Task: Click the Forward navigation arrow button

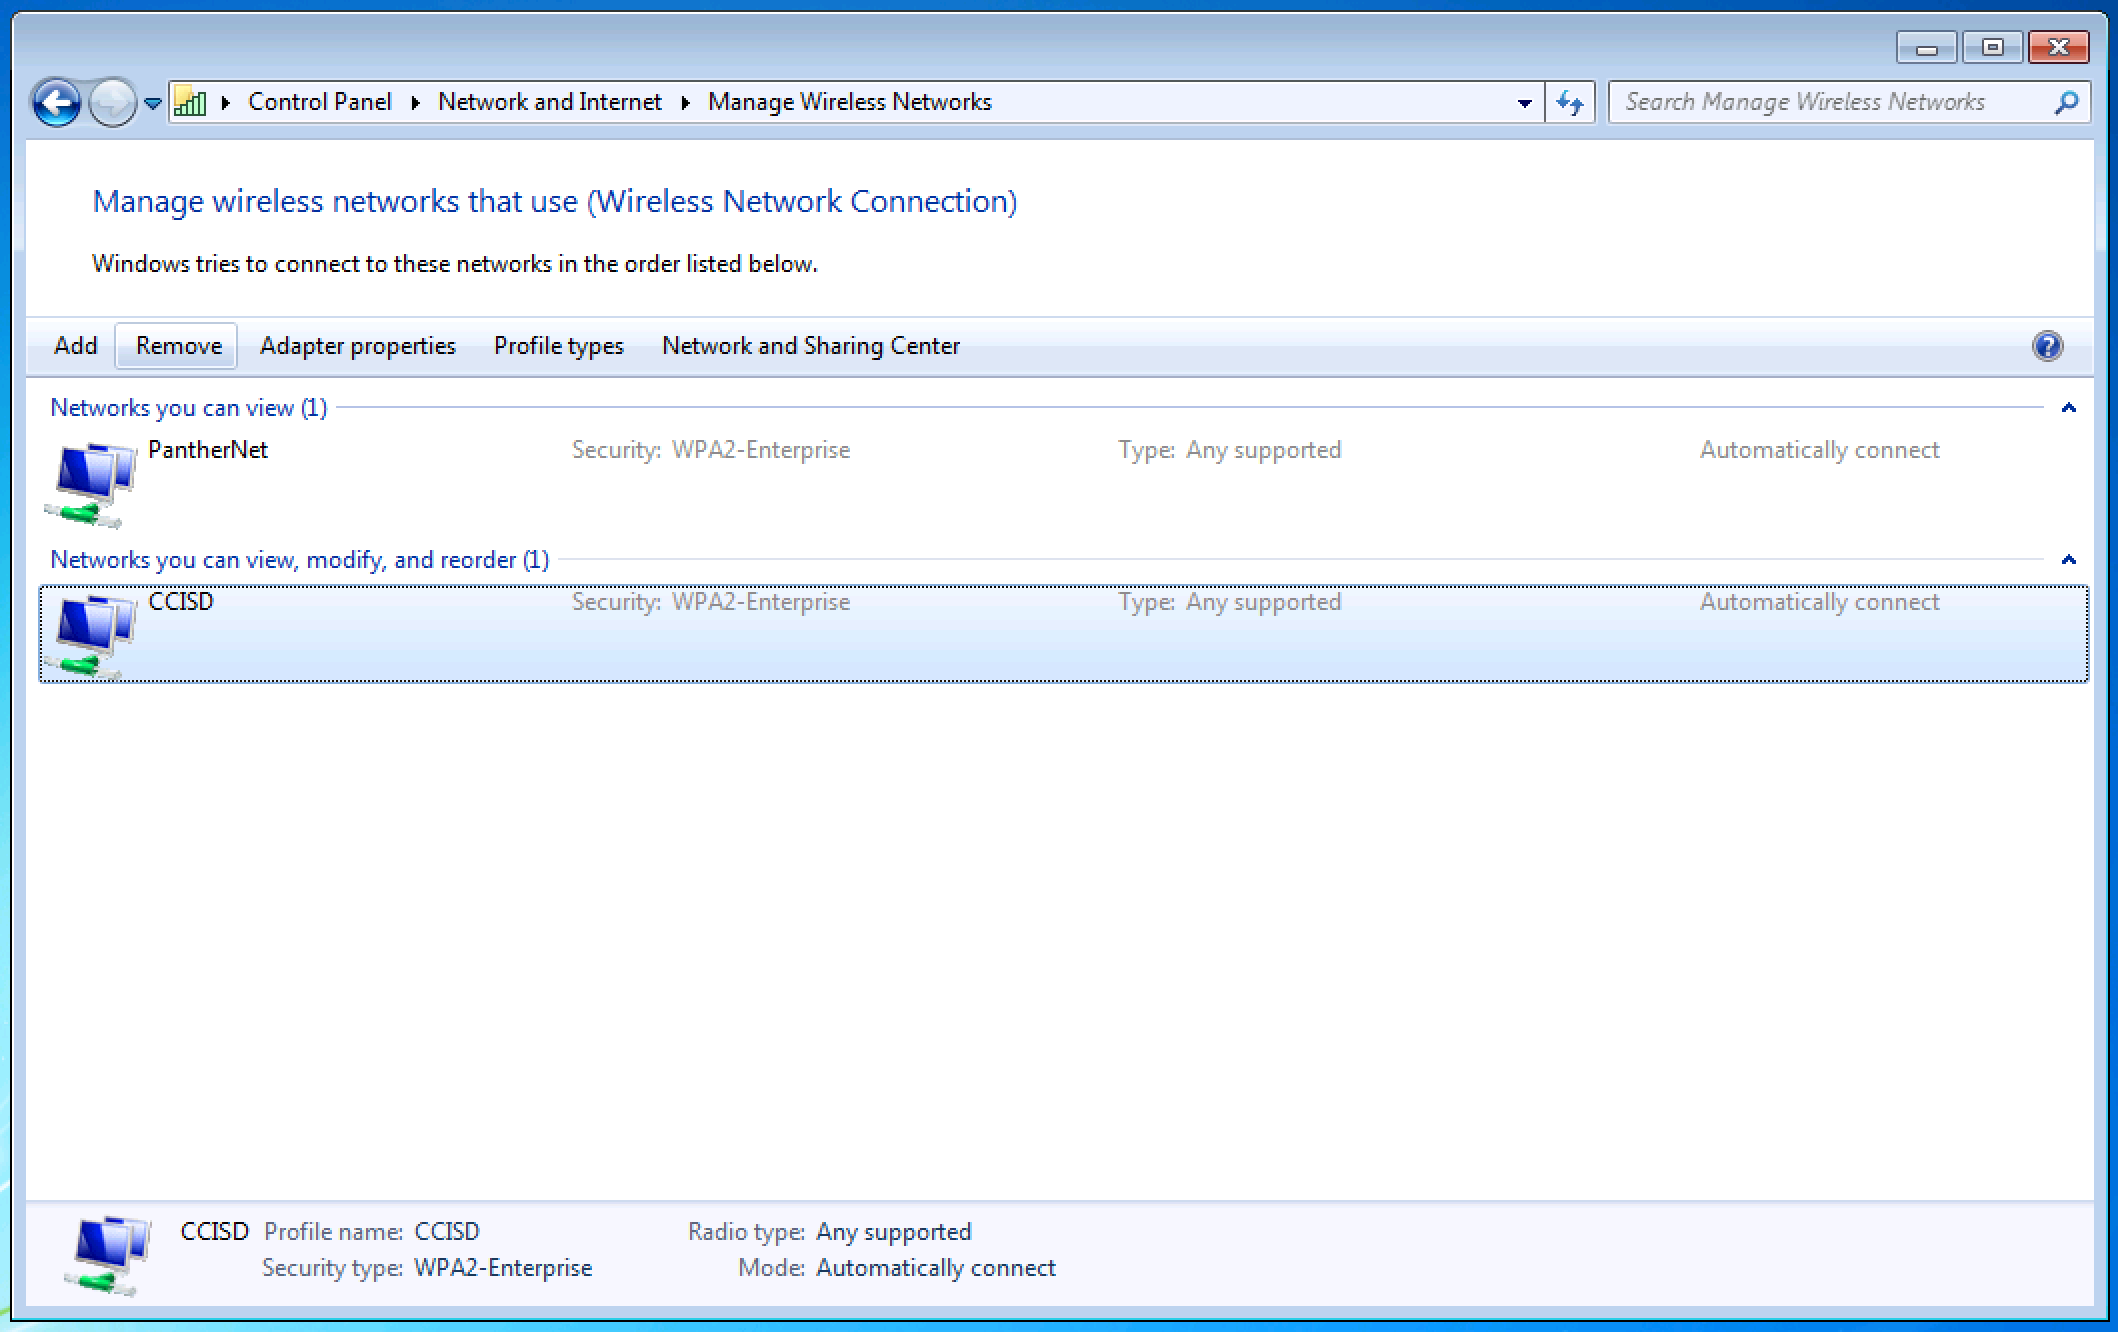Action: tap(113, 102)
